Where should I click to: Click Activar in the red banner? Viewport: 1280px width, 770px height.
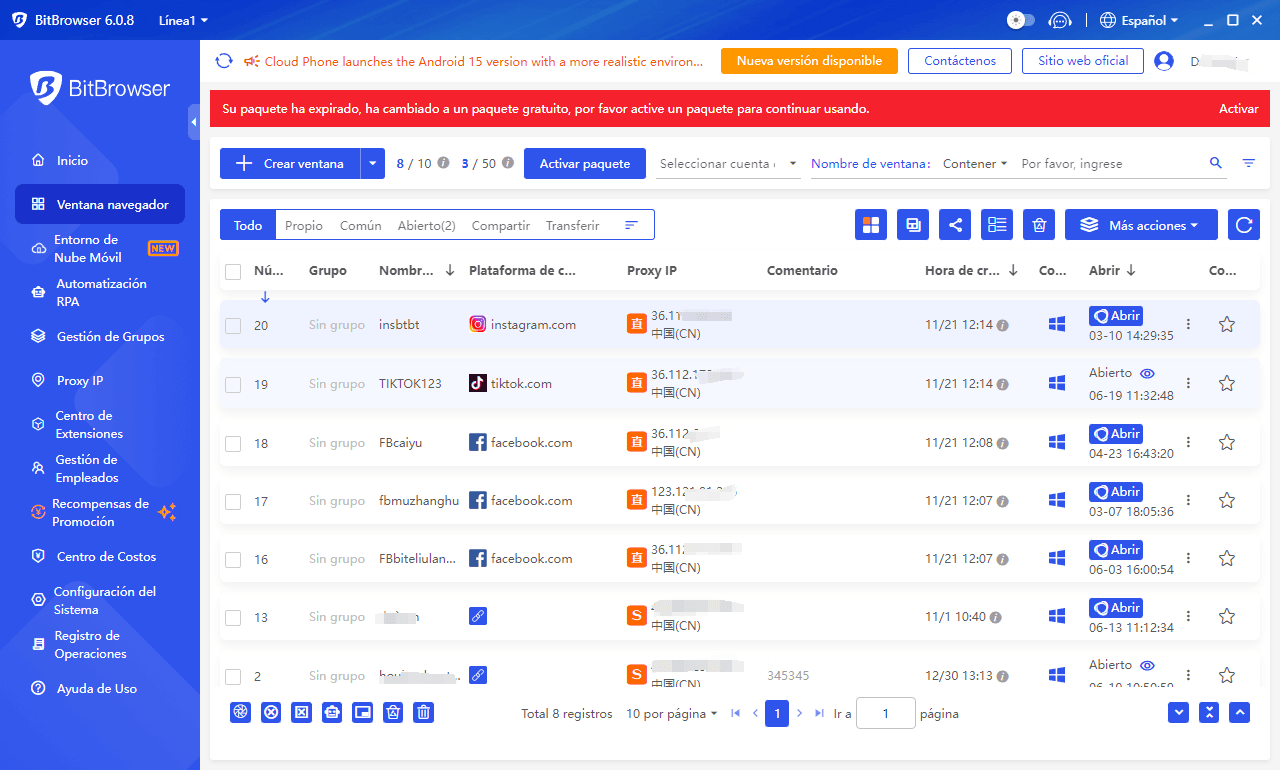pos(1238,109)
